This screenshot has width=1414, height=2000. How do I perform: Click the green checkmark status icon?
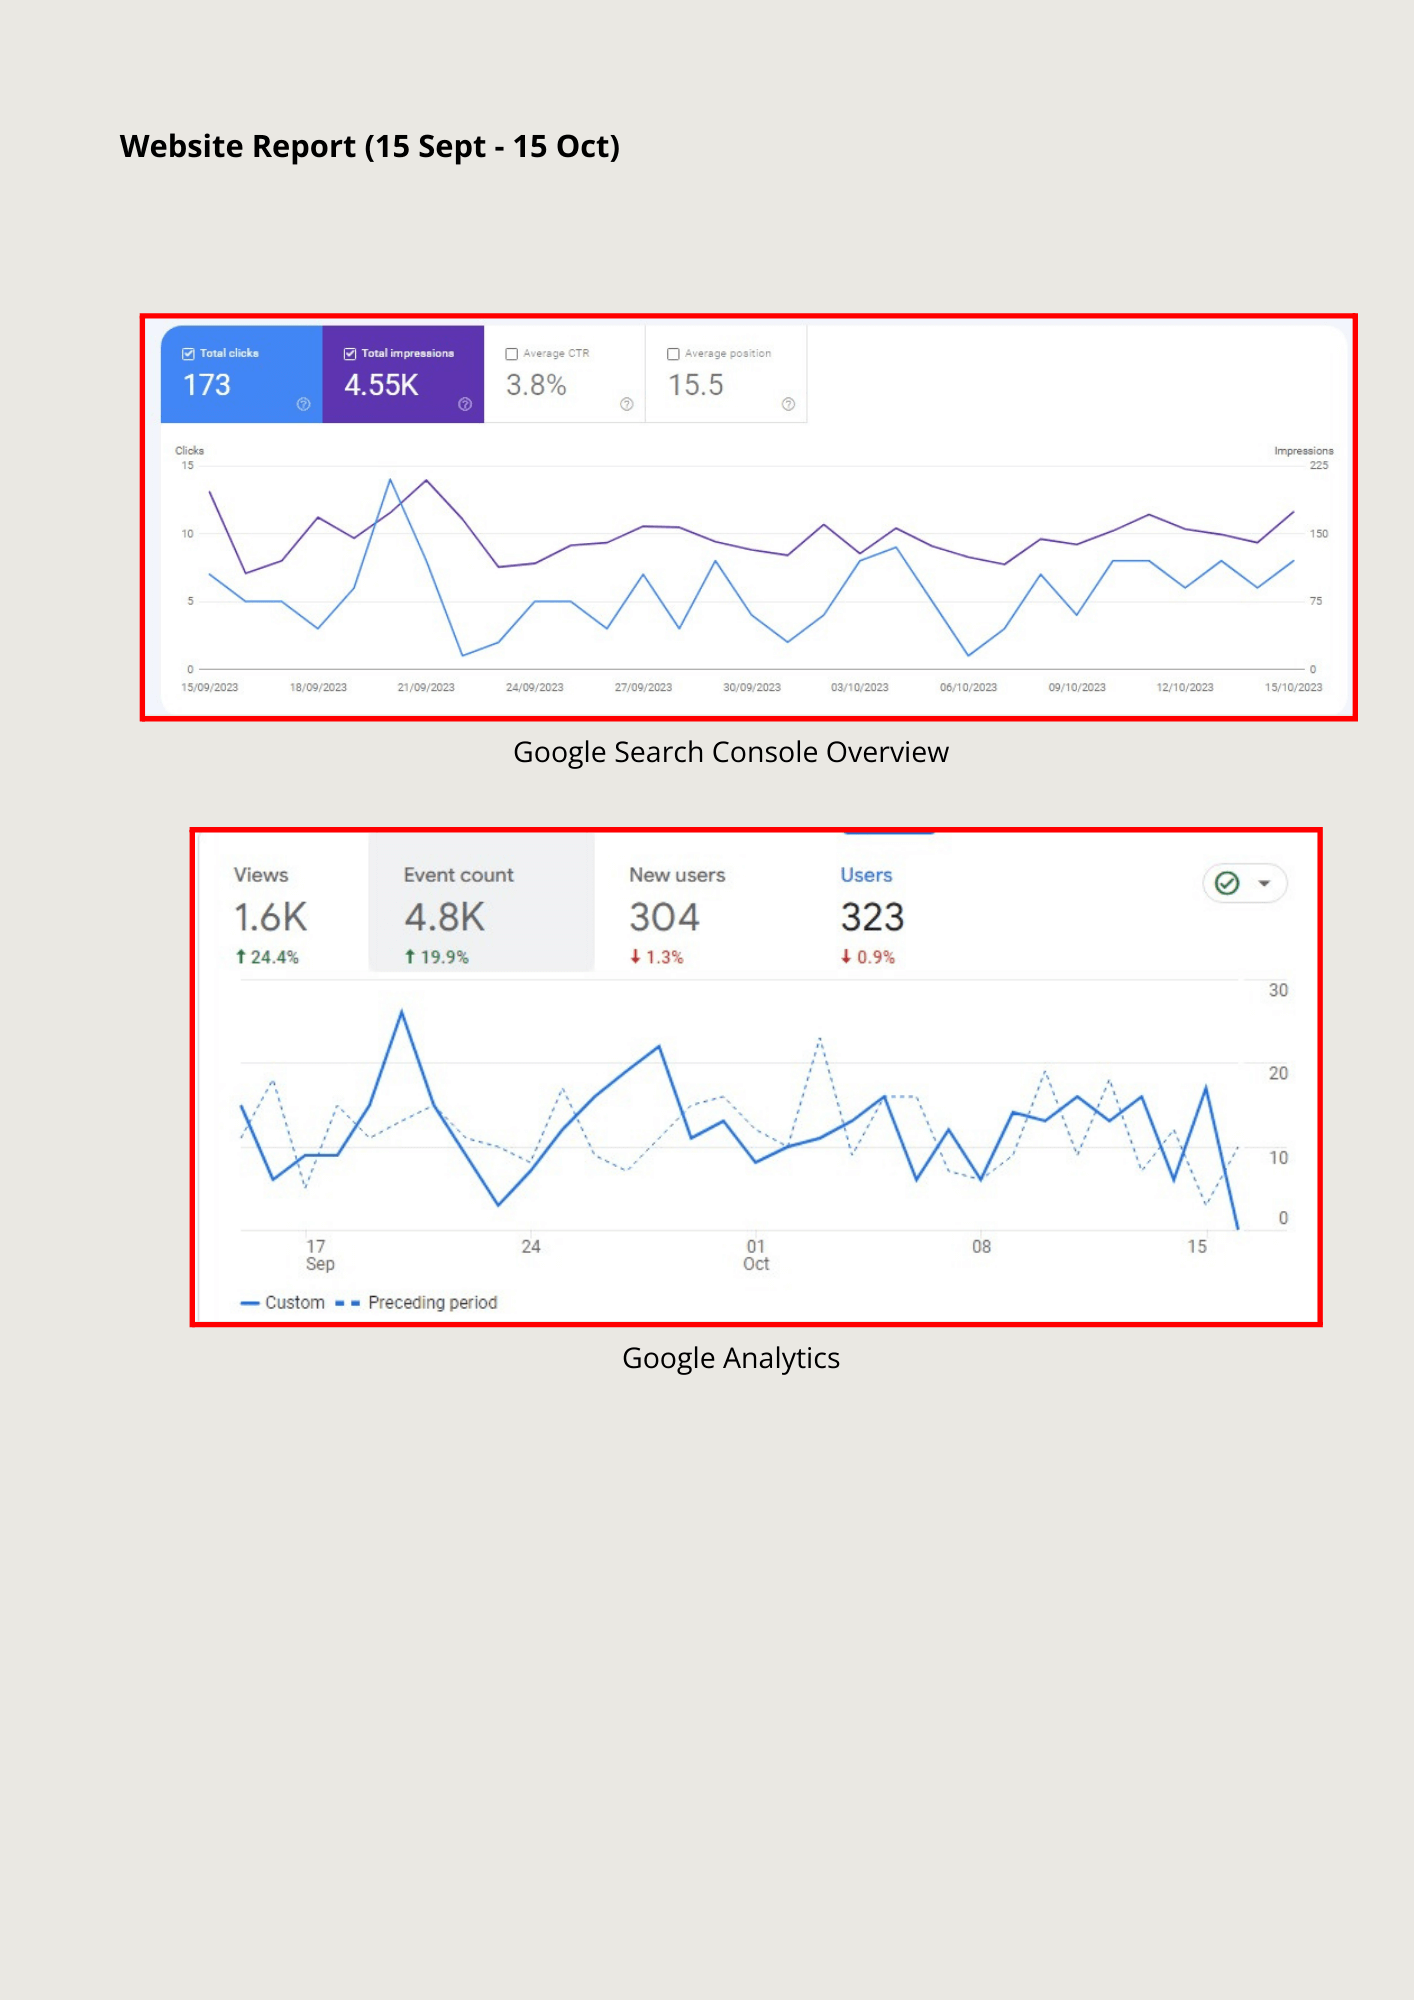click(1227, 883)
